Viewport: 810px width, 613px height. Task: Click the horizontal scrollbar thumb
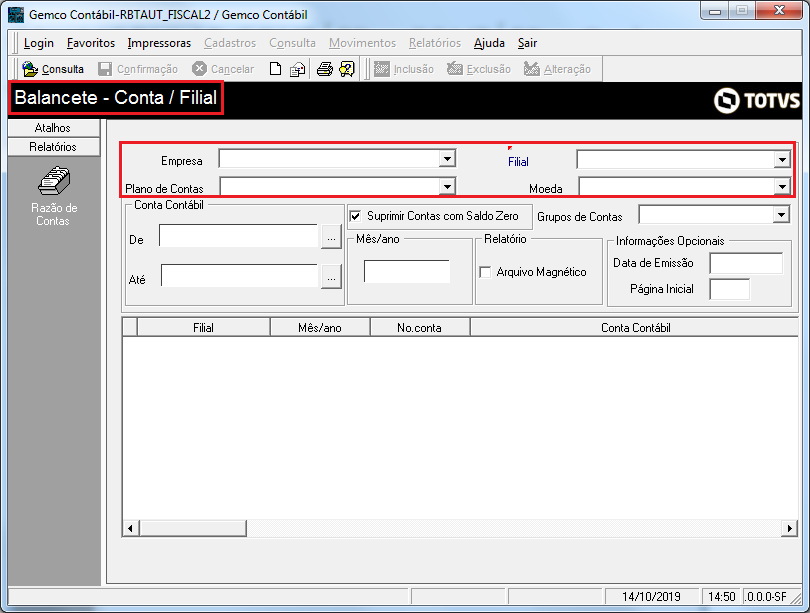pyautogui.click(x=193, y=528)
